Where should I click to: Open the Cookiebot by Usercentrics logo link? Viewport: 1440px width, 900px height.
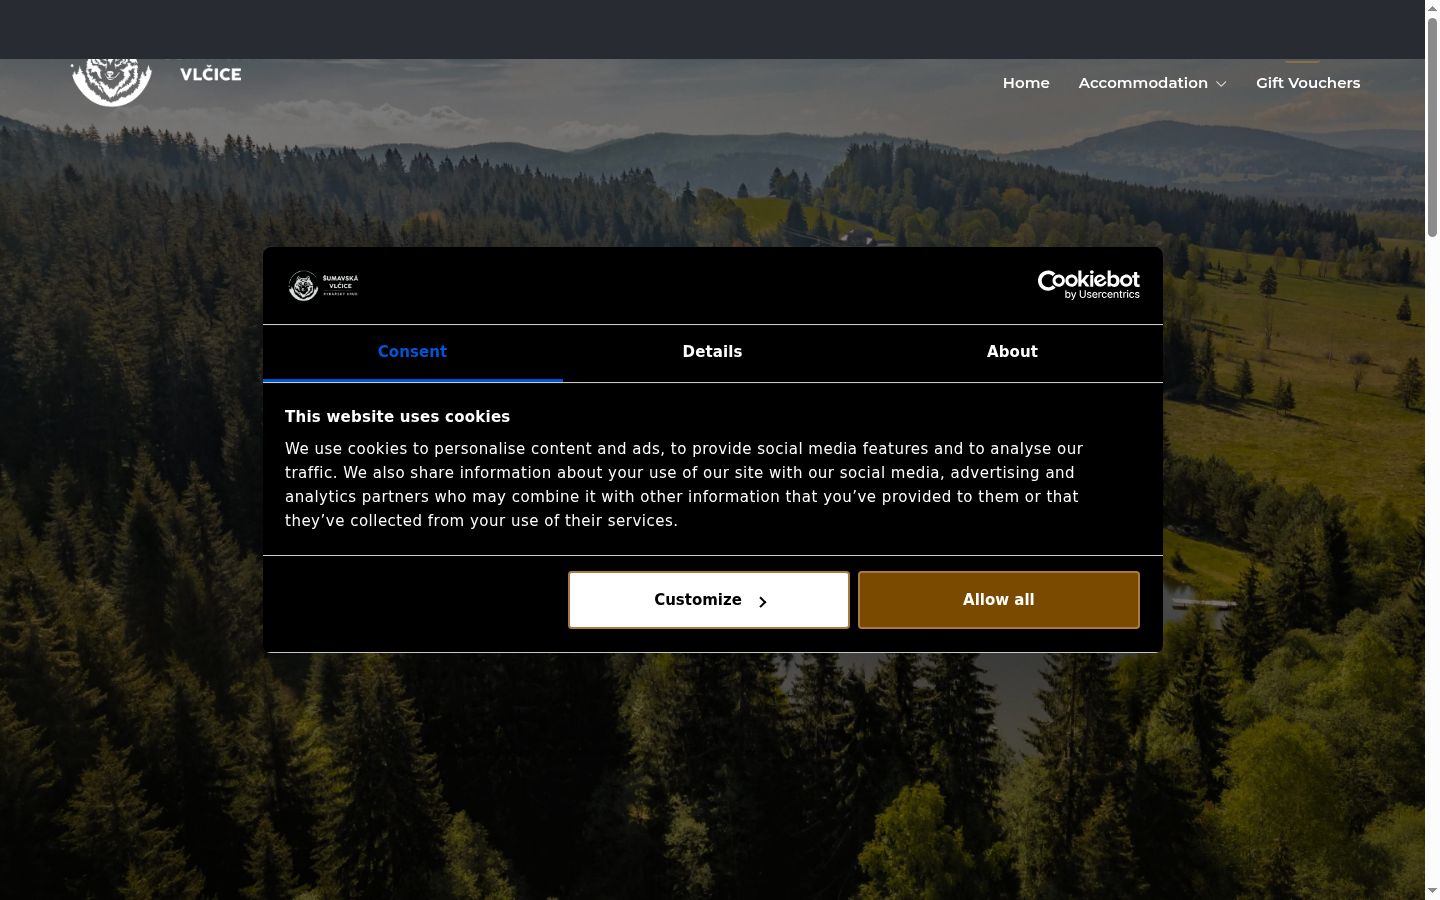tap(1088, 285)
